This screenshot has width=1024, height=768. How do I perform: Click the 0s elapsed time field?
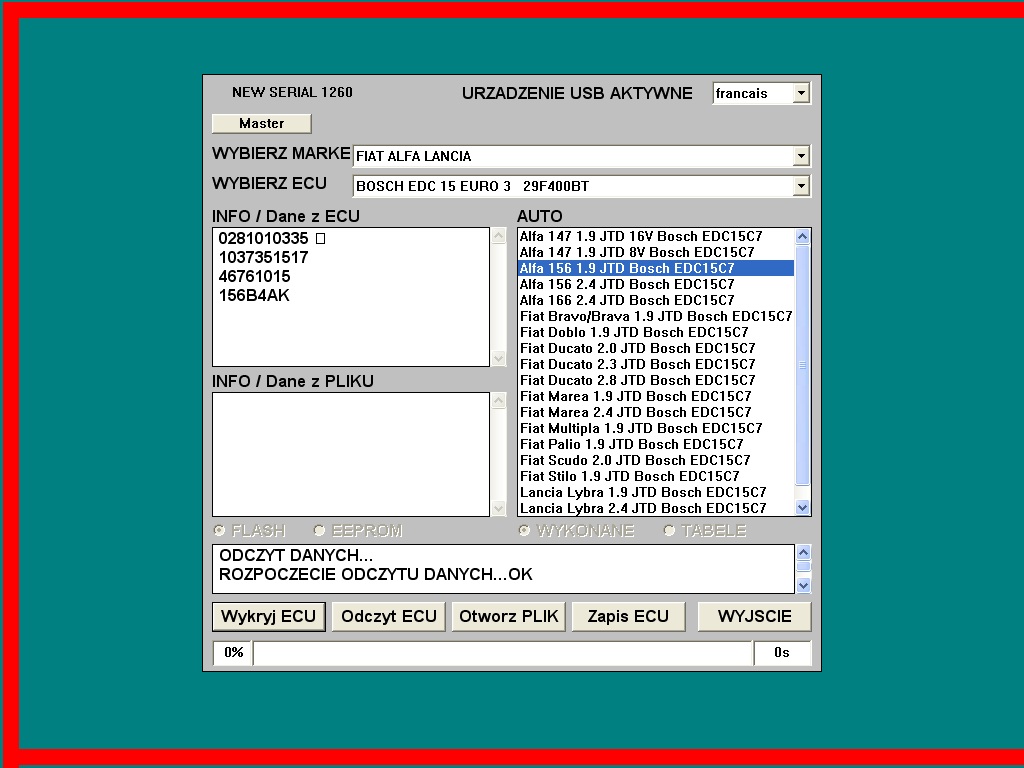782,652
